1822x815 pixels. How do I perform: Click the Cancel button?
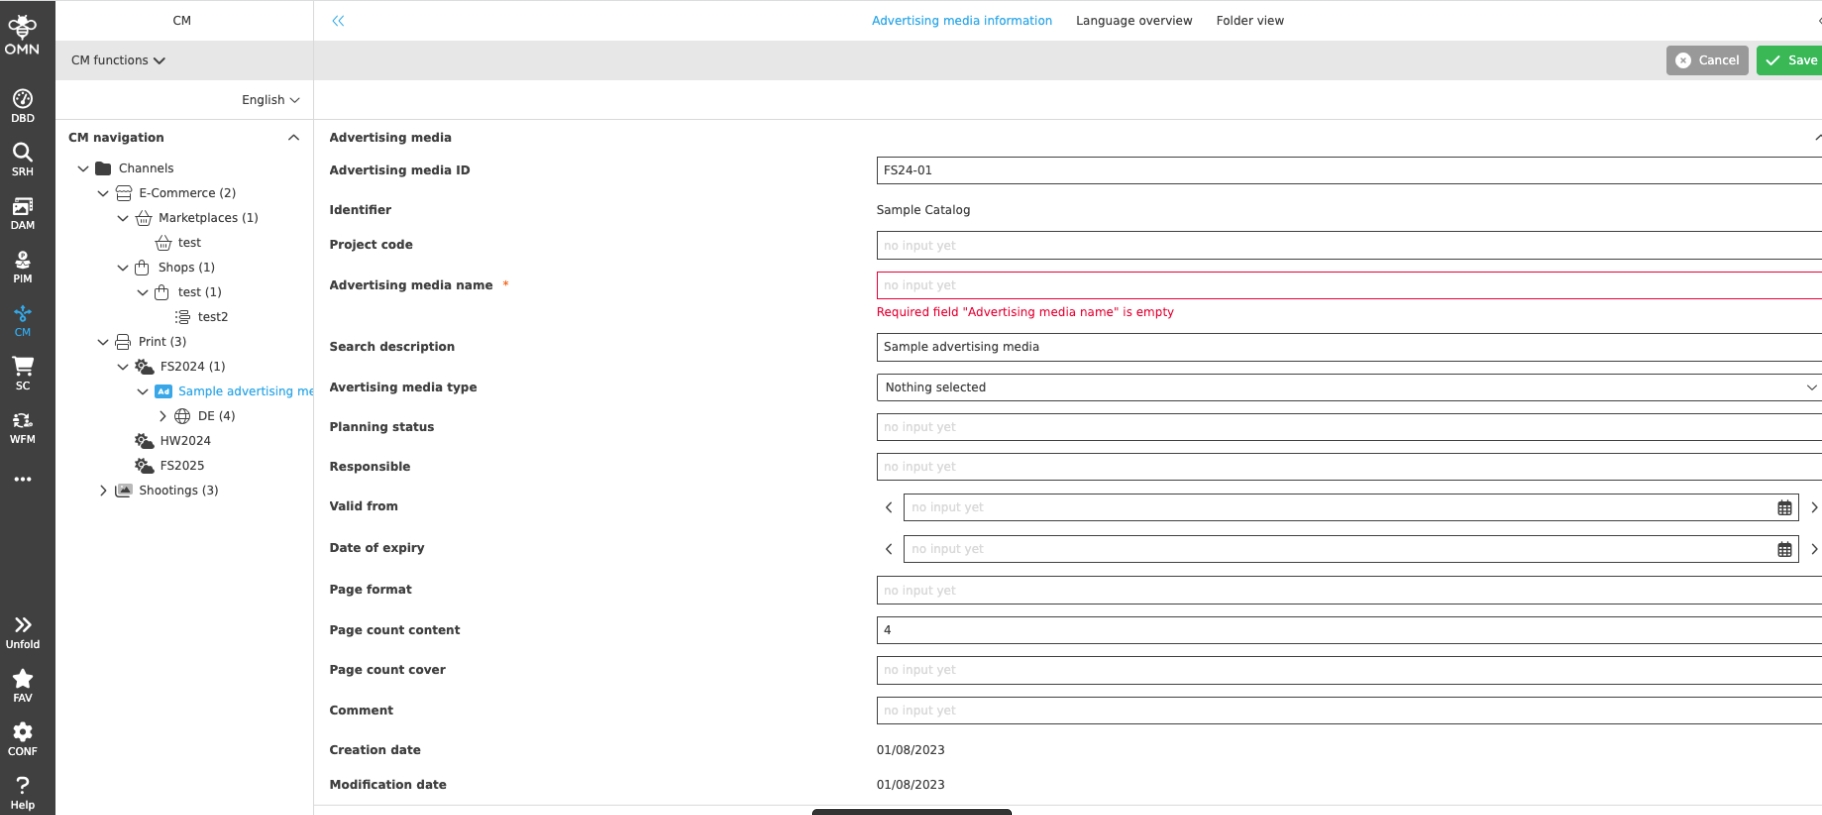click(x=1706, y=60)
